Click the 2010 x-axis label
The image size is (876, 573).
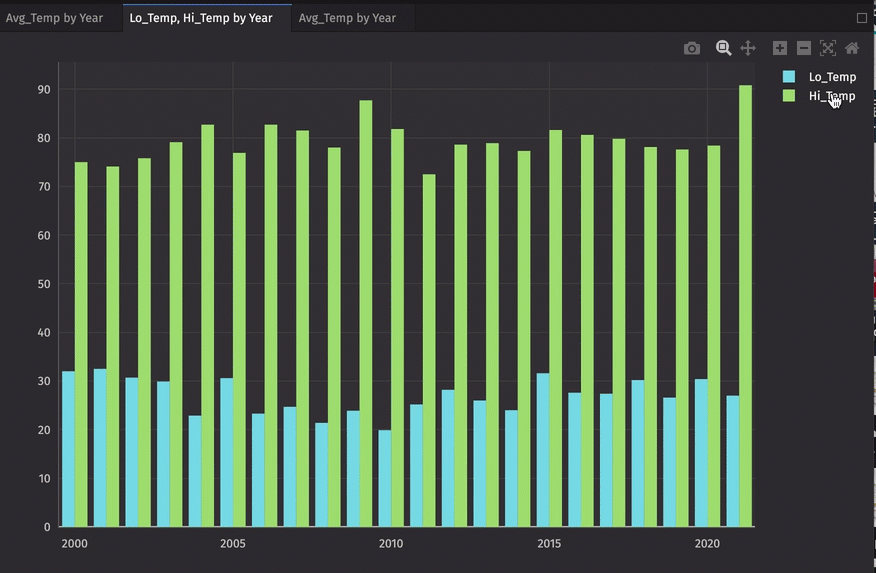[x=391, y=543]
